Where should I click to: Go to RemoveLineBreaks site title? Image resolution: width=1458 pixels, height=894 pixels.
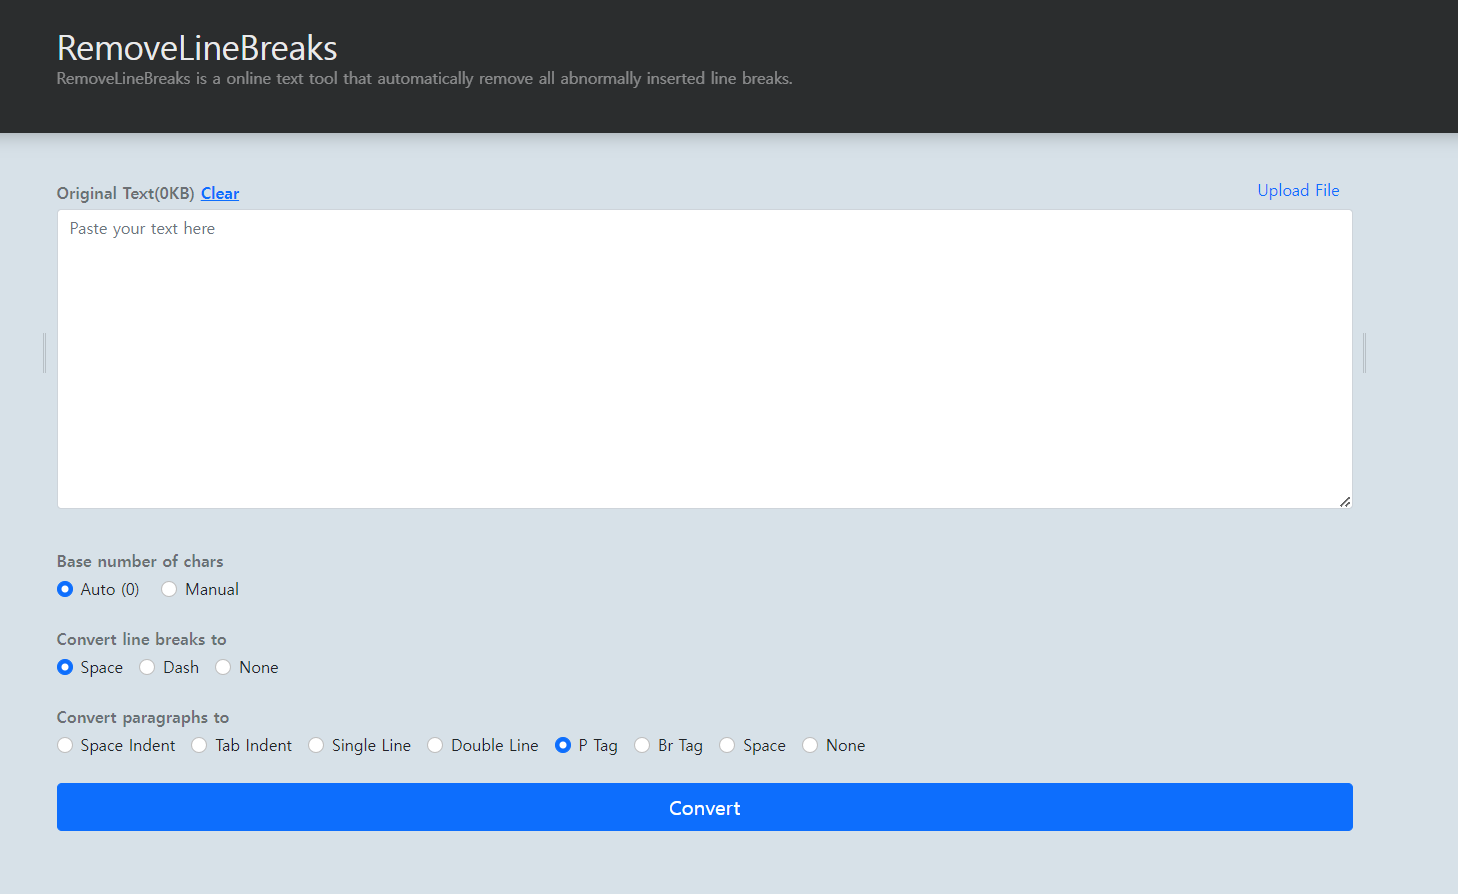(x=197, y=48)
